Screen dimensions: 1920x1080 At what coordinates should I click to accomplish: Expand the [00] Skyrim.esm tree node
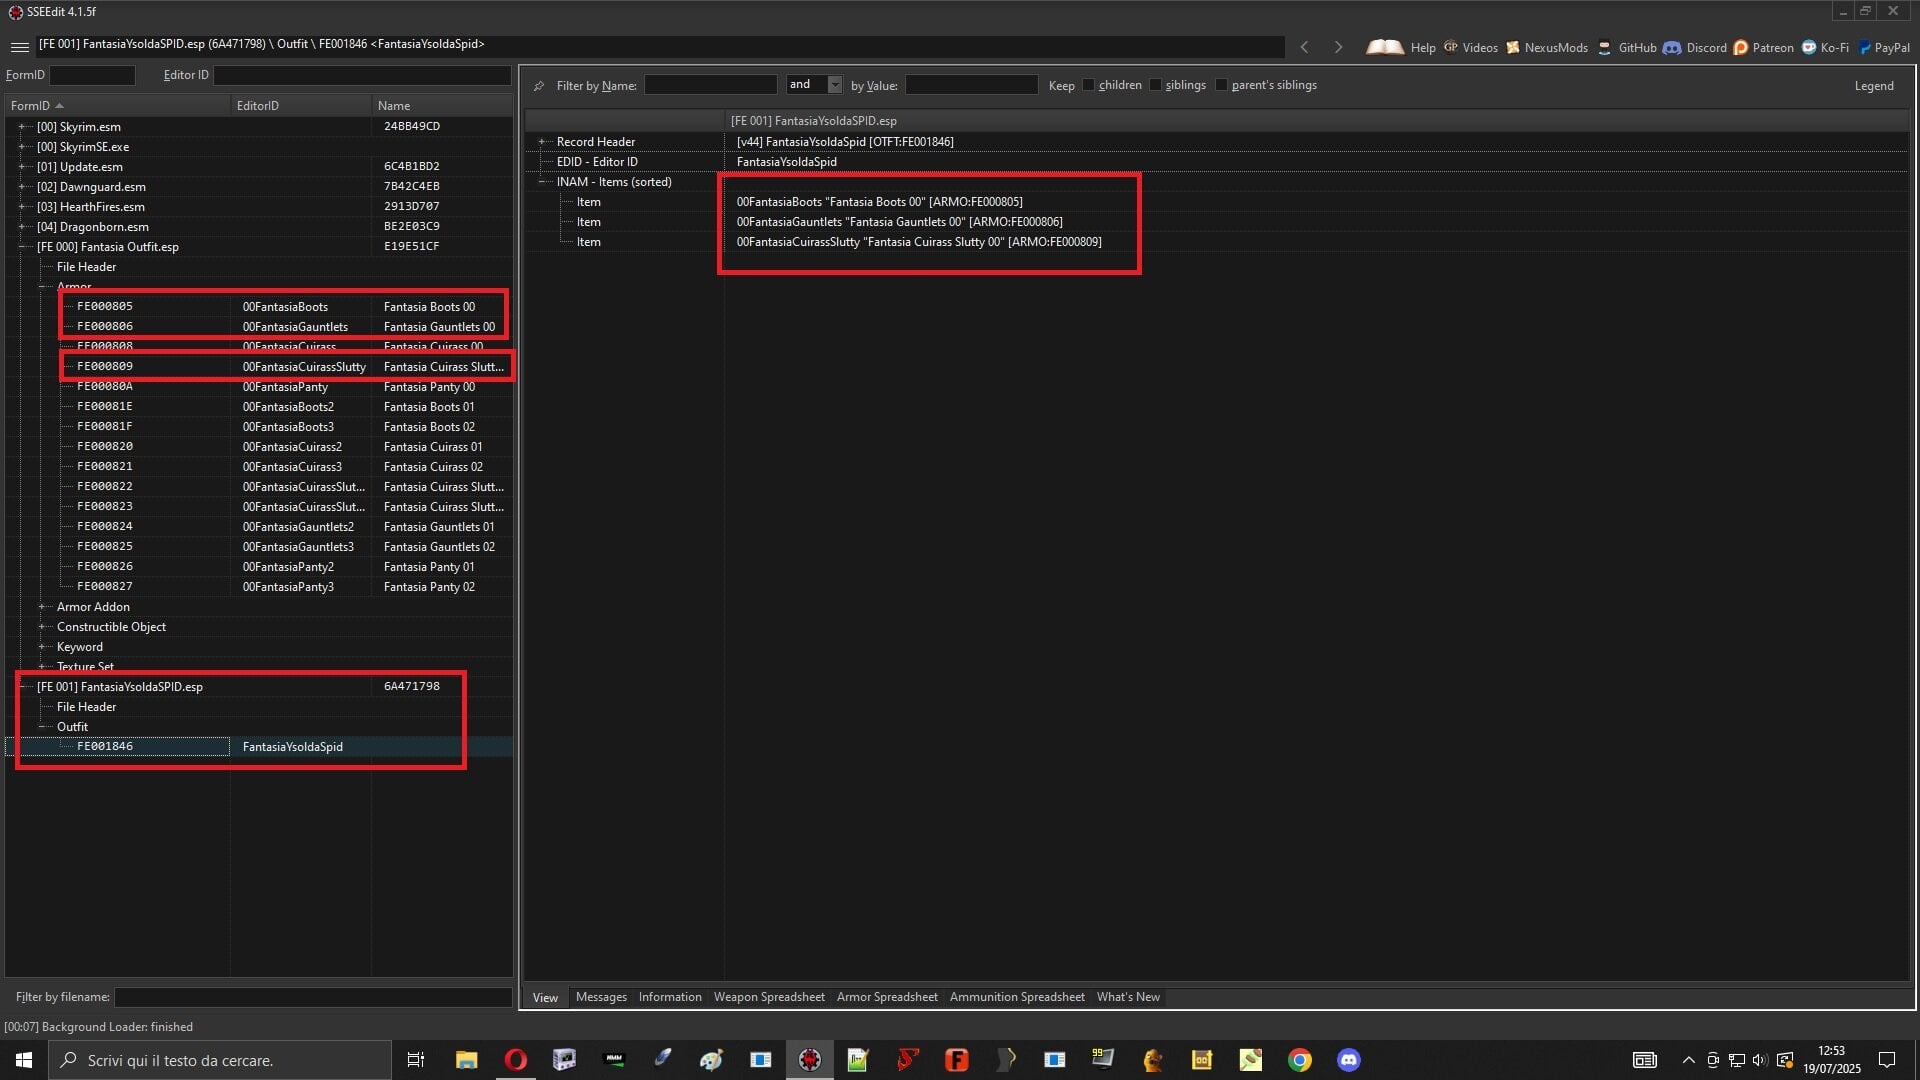coord(22,127)
